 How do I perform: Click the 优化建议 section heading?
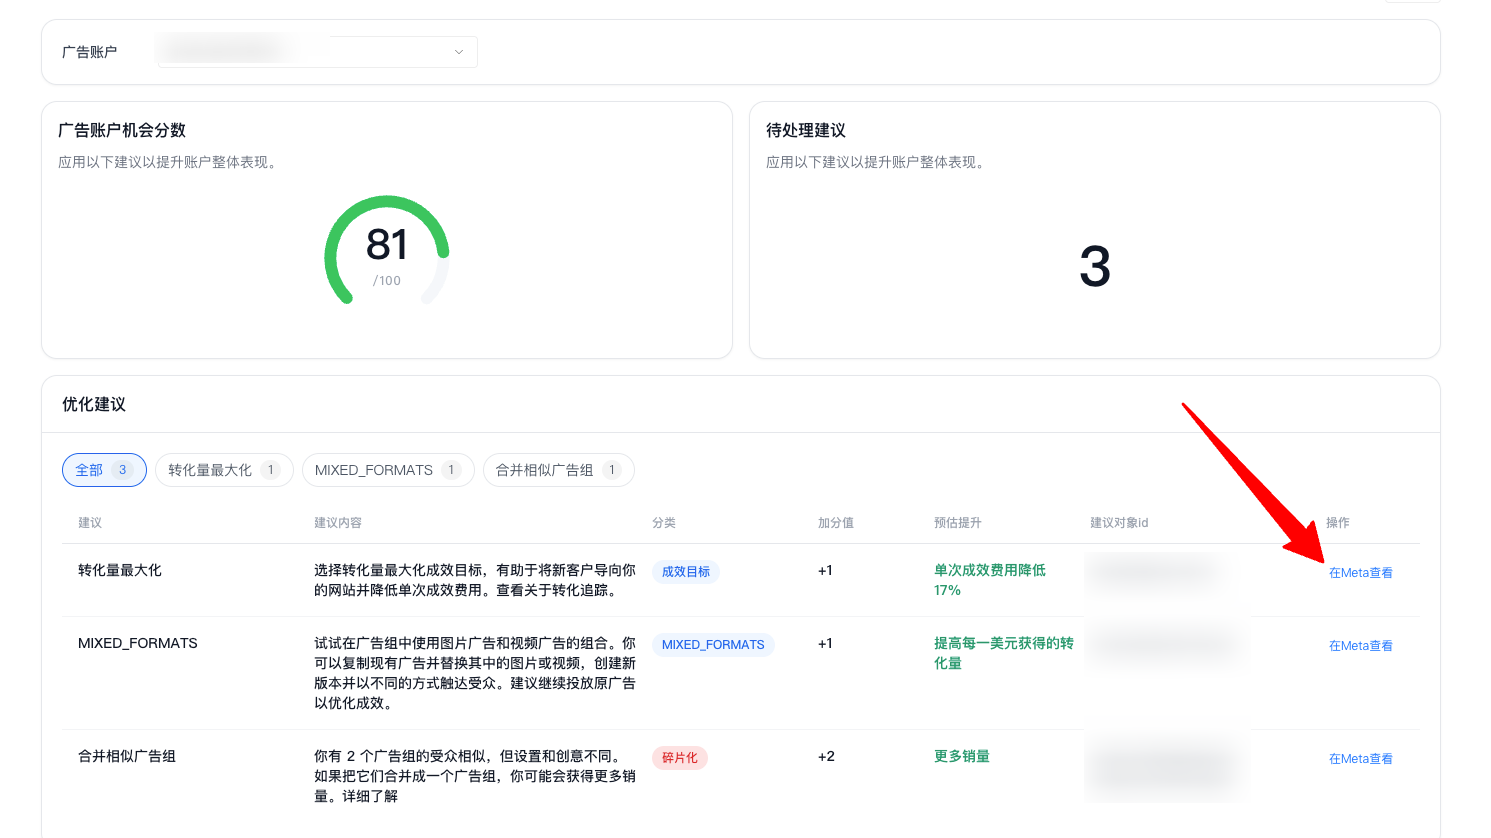click(94, 404)
